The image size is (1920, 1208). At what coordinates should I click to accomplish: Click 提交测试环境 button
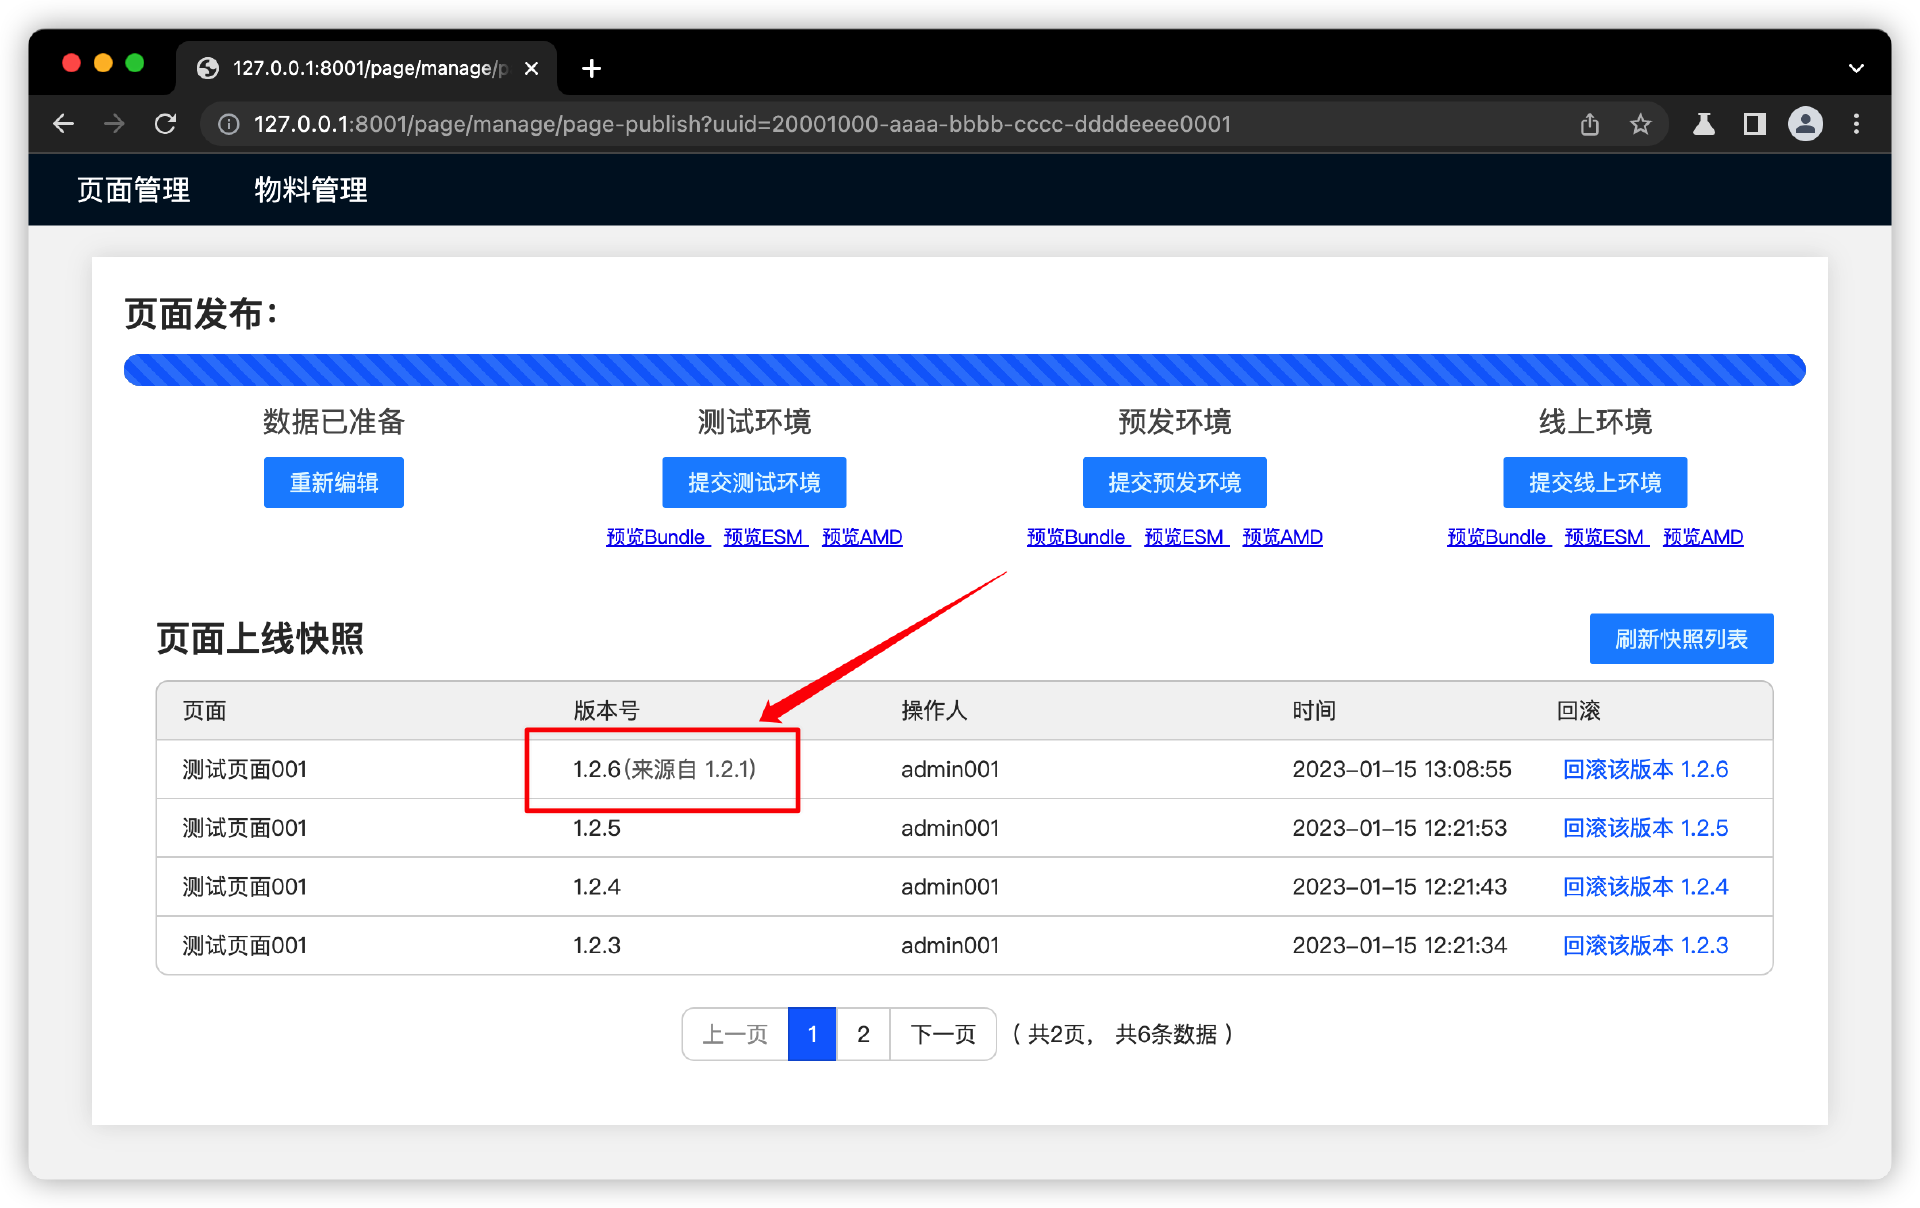754,483
